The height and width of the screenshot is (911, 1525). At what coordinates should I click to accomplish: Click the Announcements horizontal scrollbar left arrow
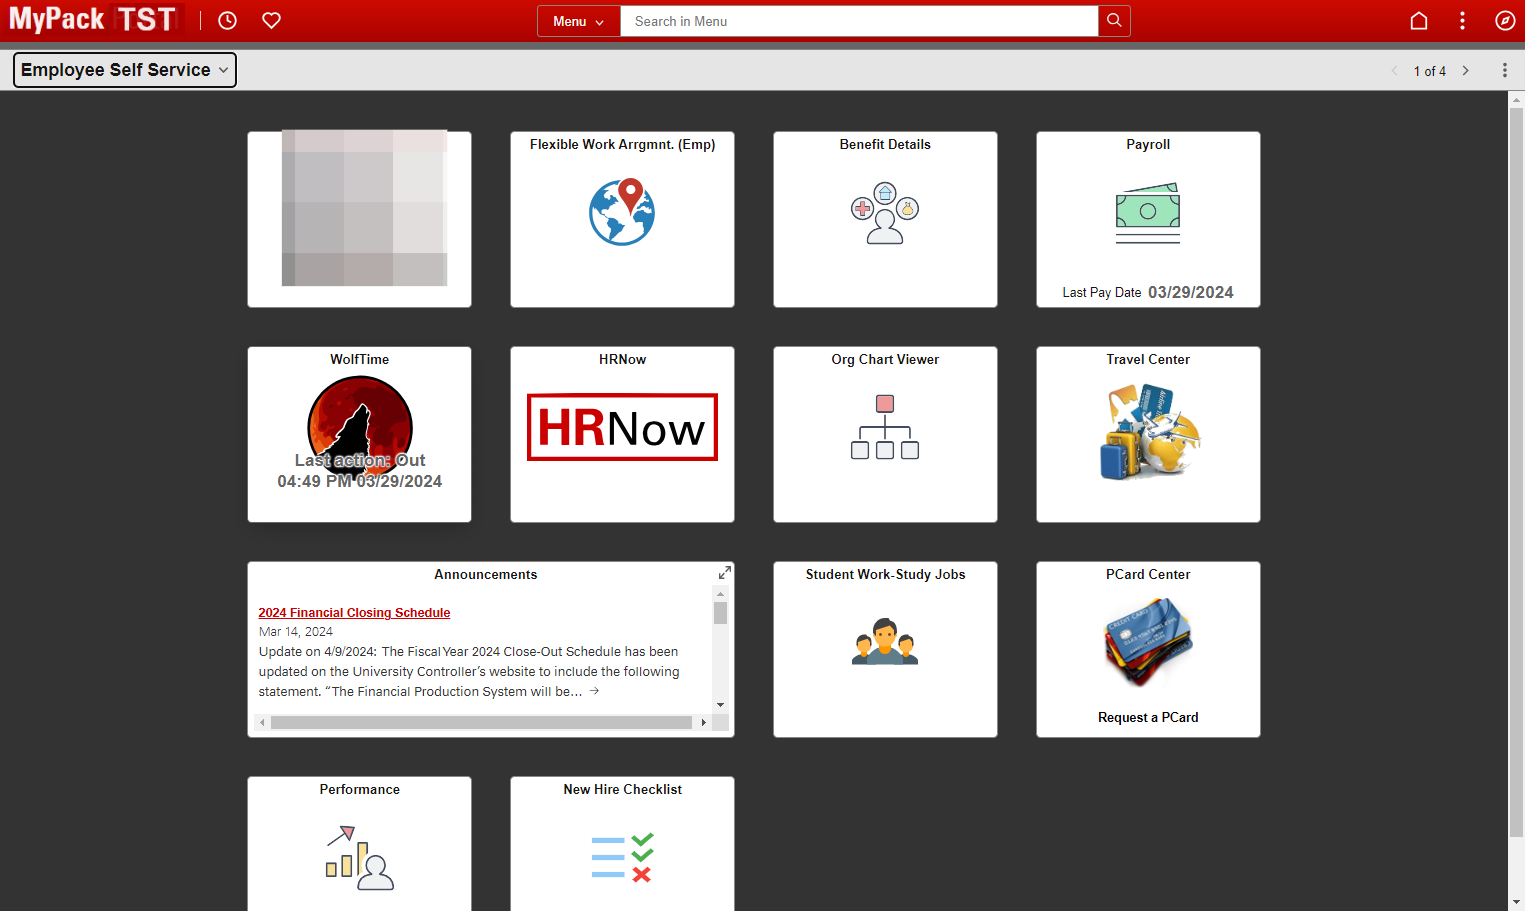(x=262, y=722)
